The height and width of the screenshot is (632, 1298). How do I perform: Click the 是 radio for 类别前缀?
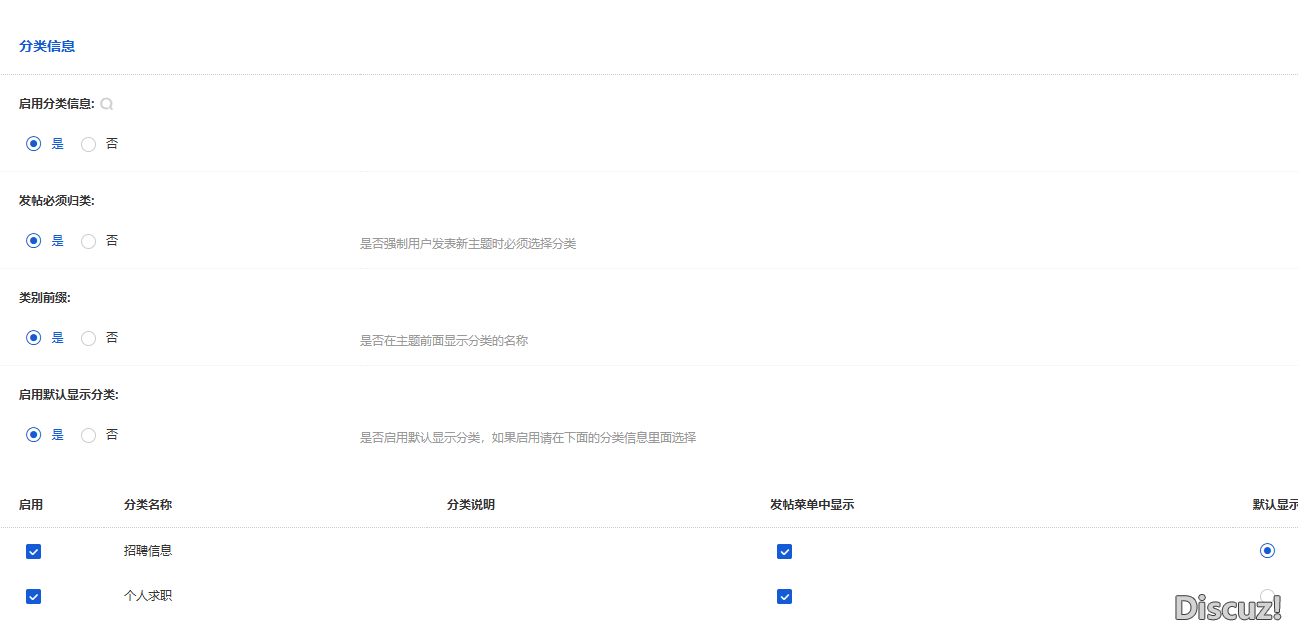(33, 337)
